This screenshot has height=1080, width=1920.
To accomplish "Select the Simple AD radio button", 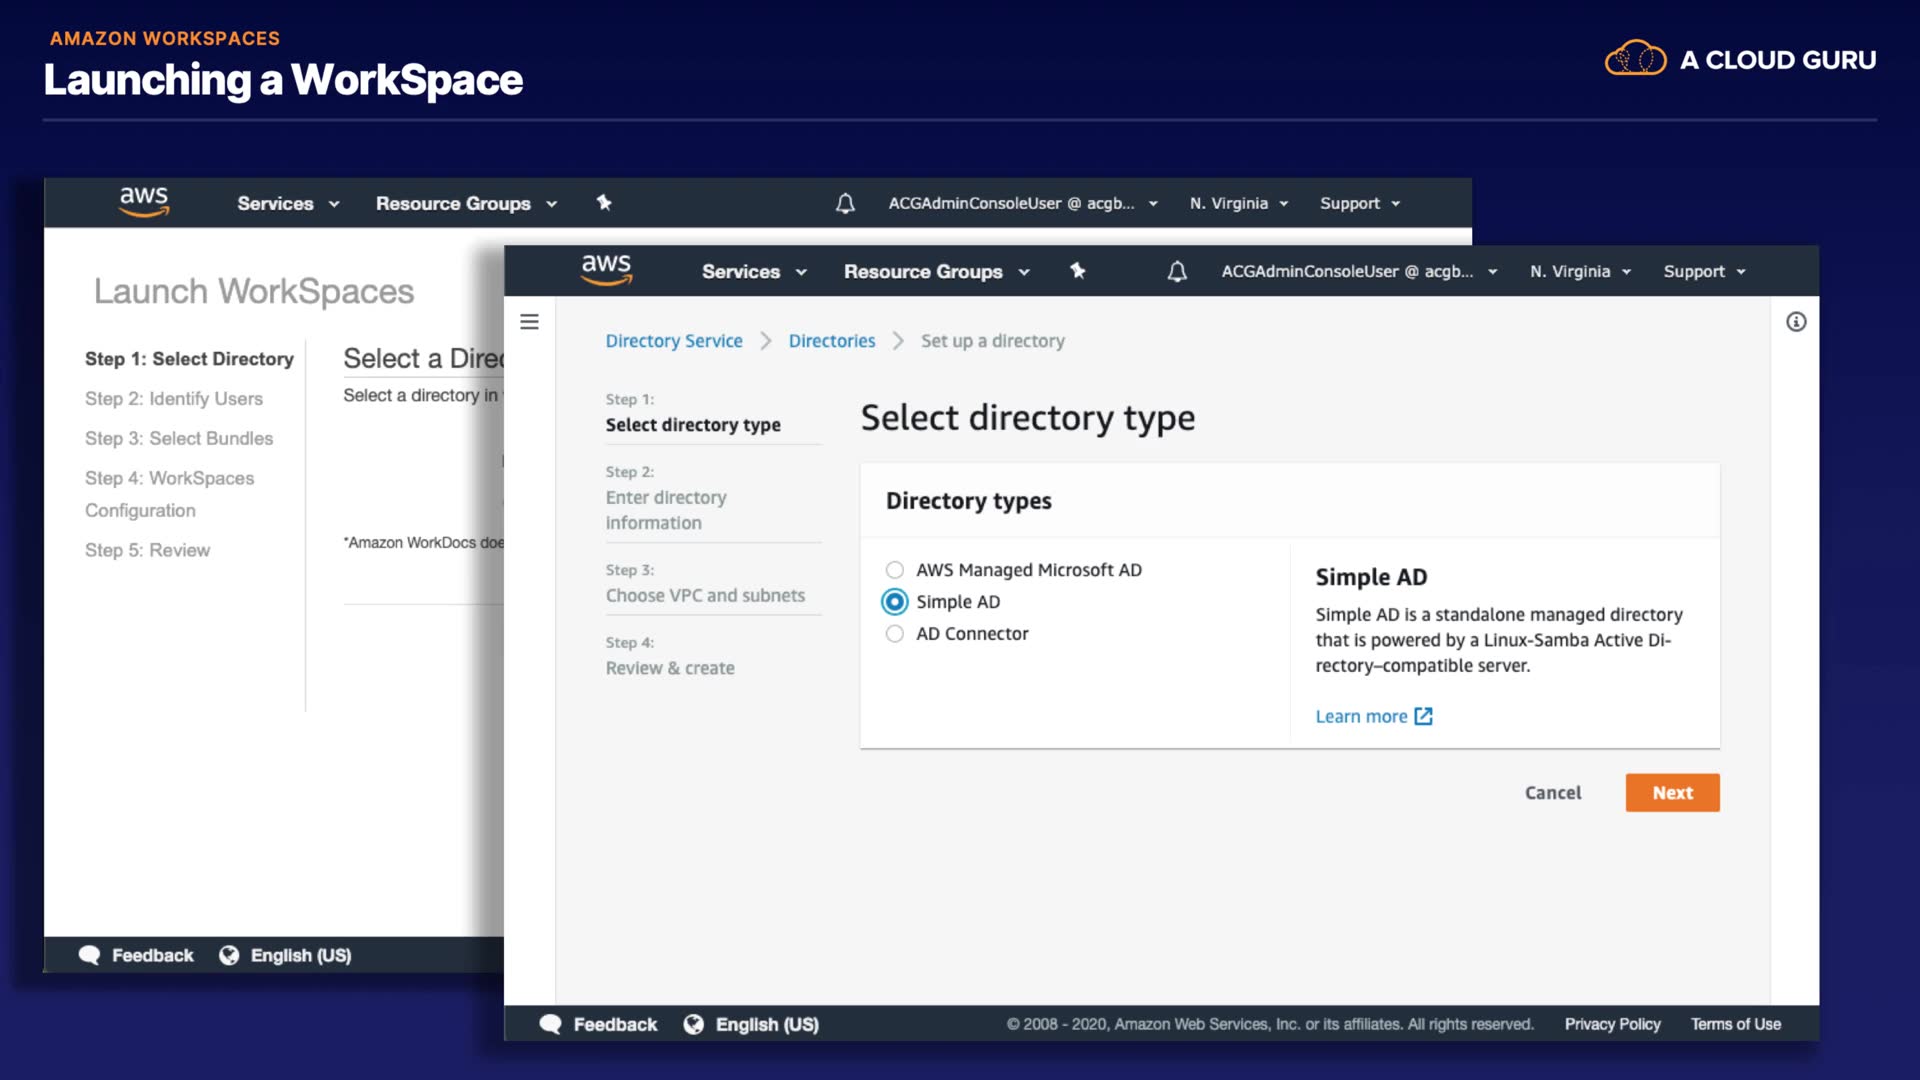I will [895, 602].
